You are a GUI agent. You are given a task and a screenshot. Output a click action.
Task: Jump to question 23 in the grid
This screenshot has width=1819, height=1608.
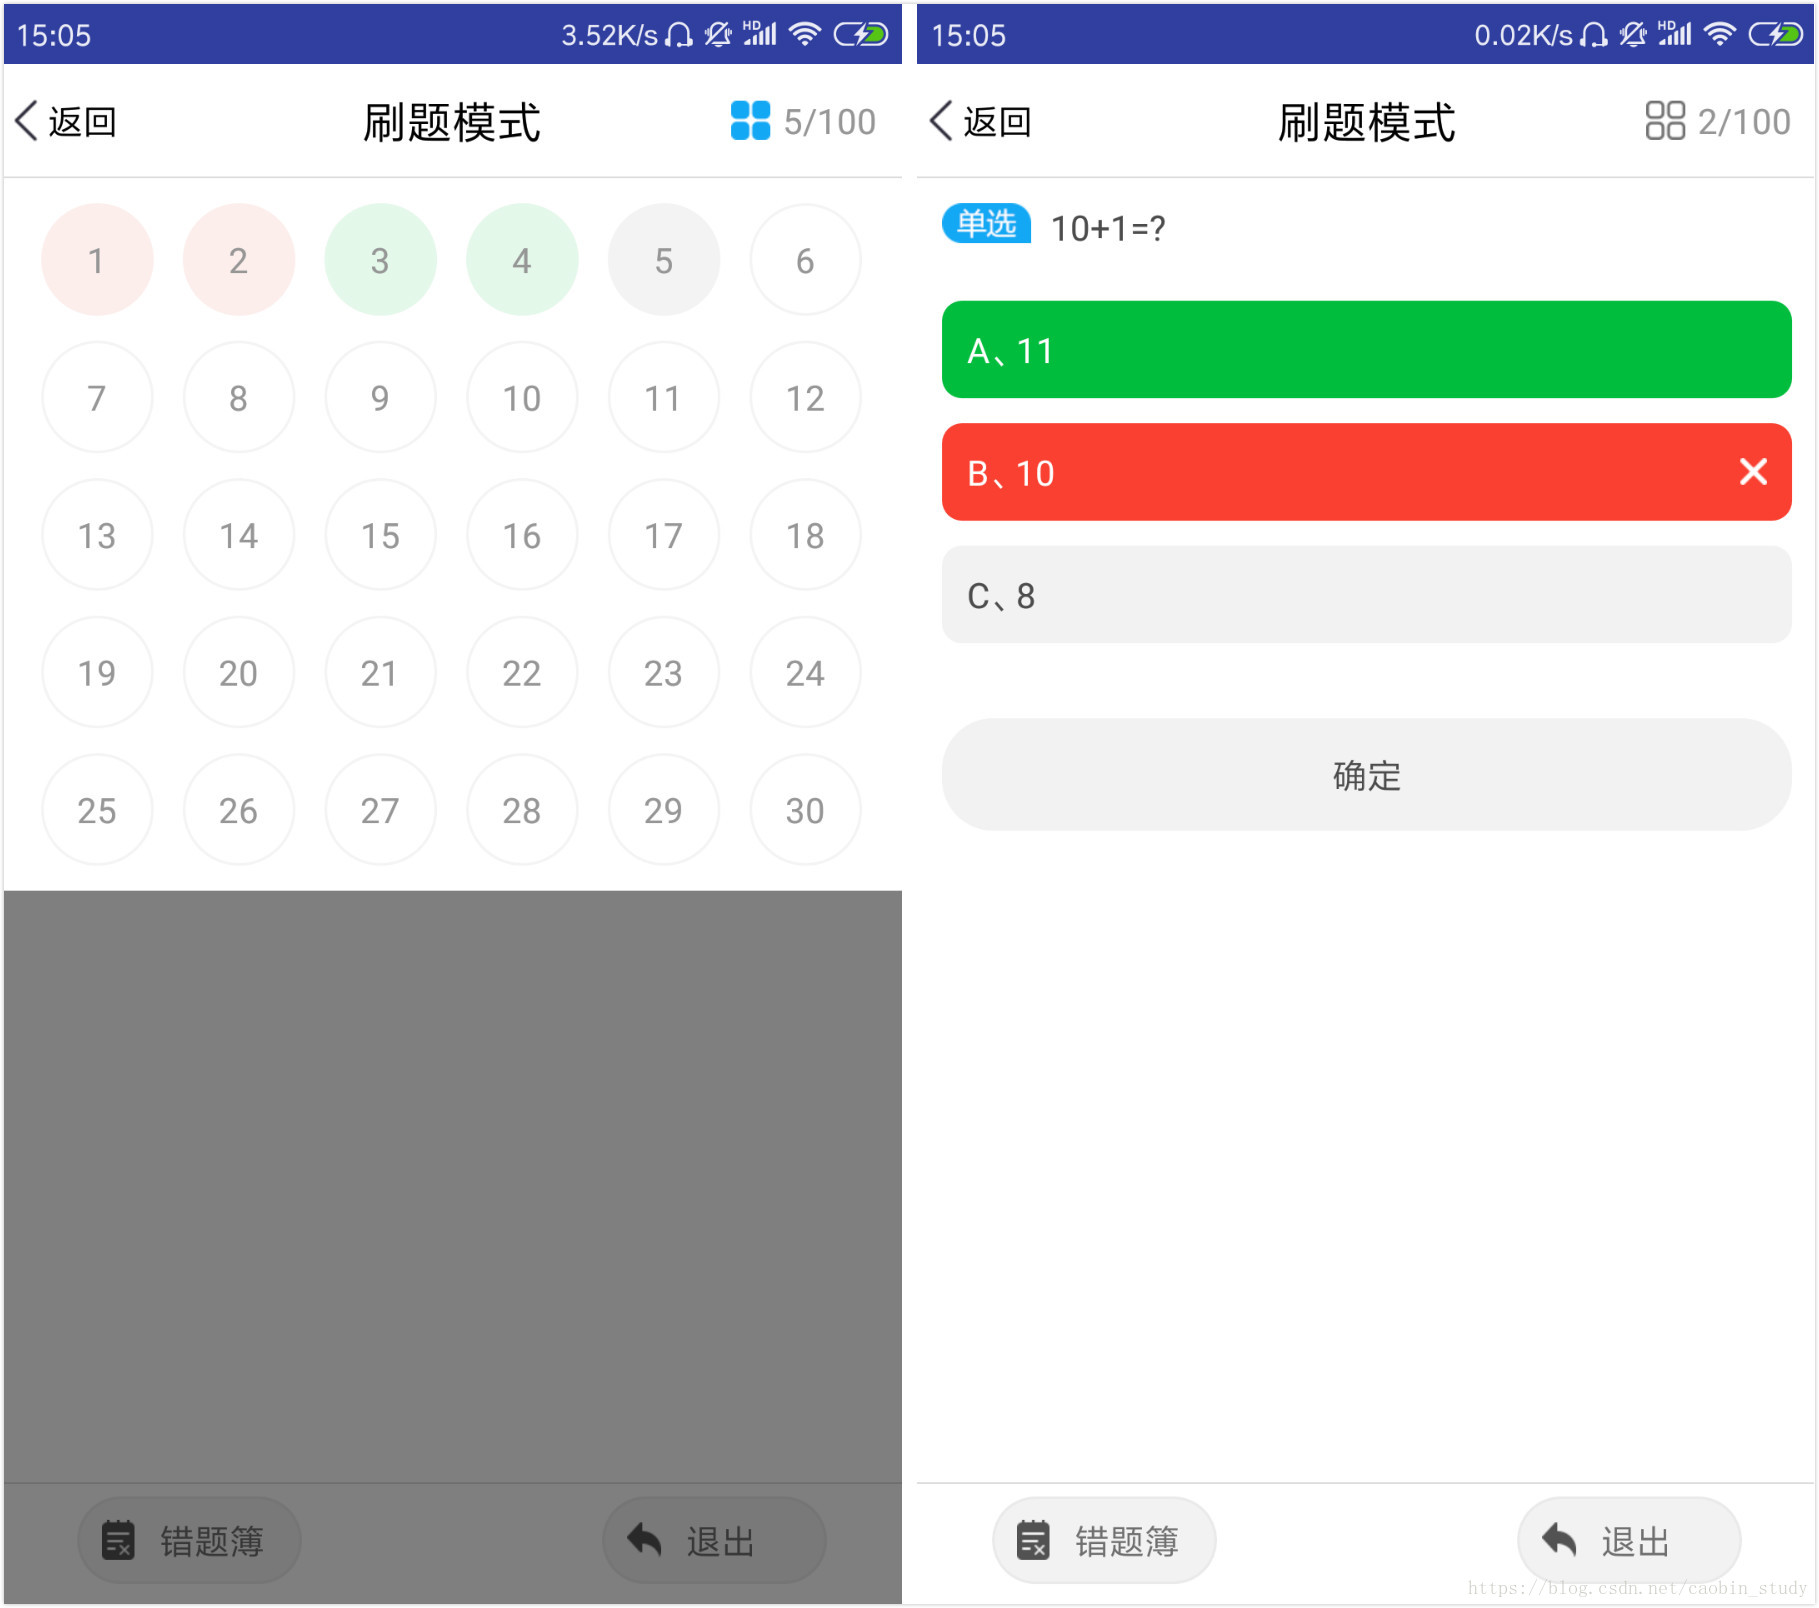pyautogui.click(x=663, y=672)
